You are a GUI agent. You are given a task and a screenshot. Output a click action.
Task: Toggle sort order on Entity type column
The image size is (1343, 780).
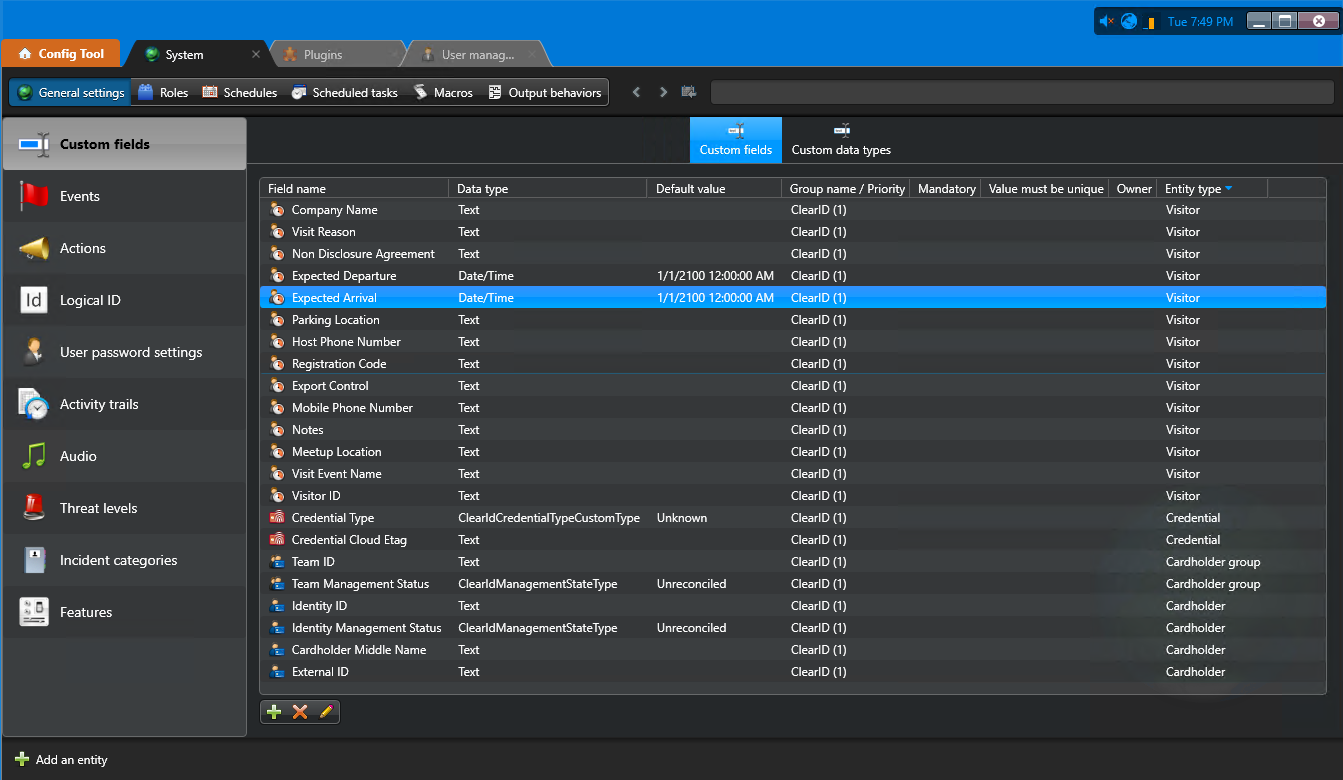point(1199,188)
